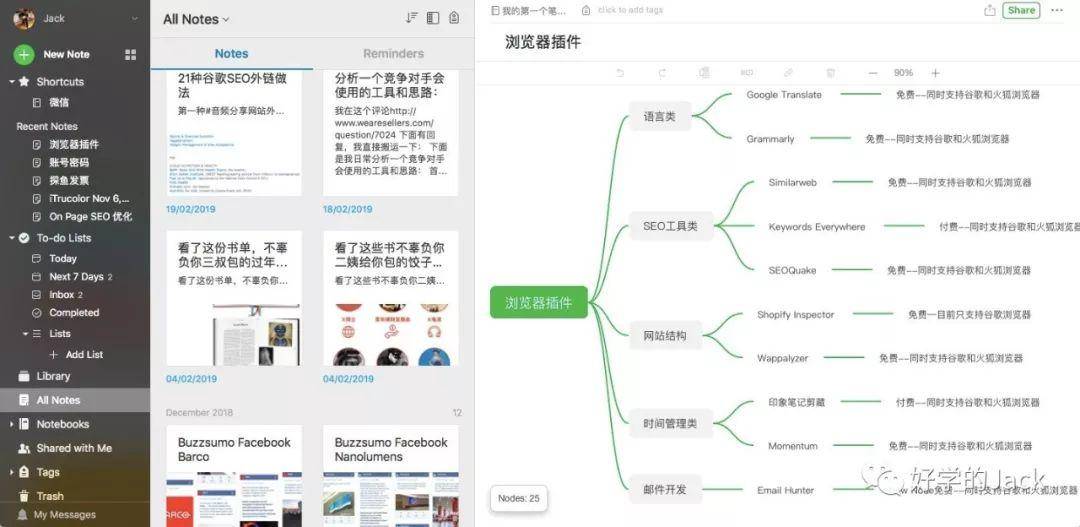Click the link icon in mind map toolbar

click(x=789, y=73)
